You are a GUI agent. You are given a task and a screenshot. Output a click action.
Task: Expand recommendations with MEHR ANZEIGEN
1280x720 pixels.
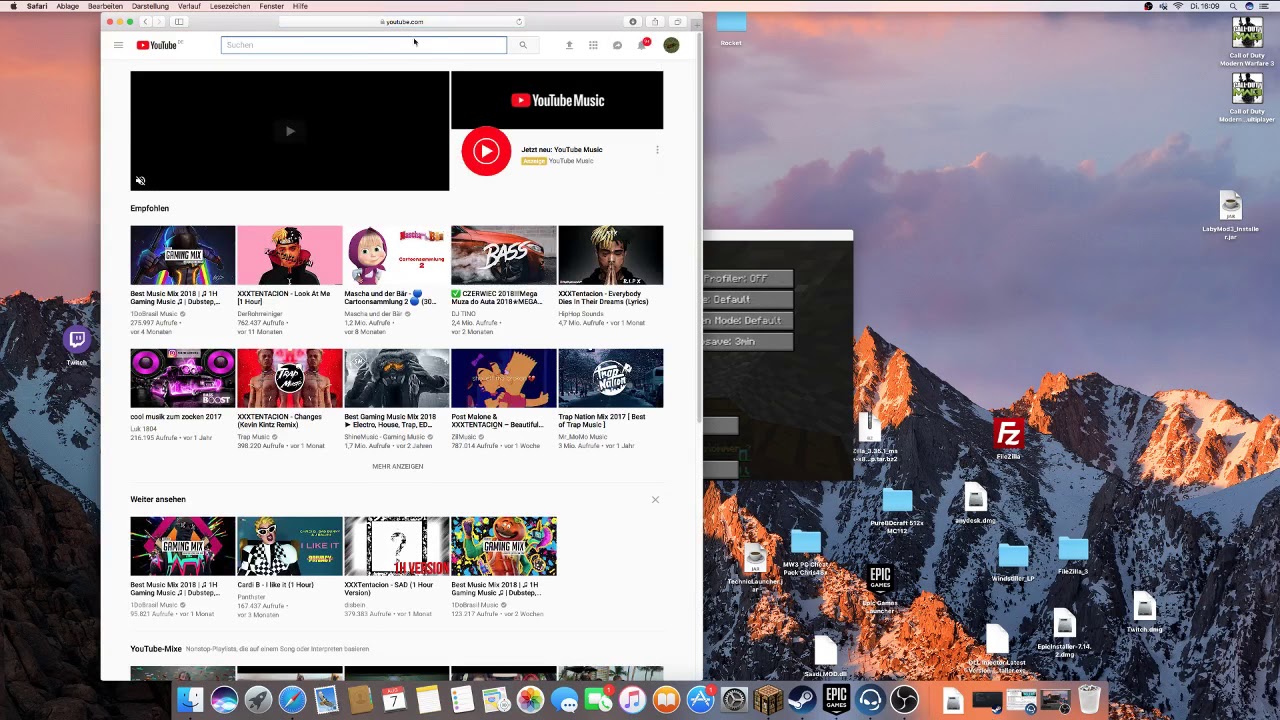pos(397,466)
